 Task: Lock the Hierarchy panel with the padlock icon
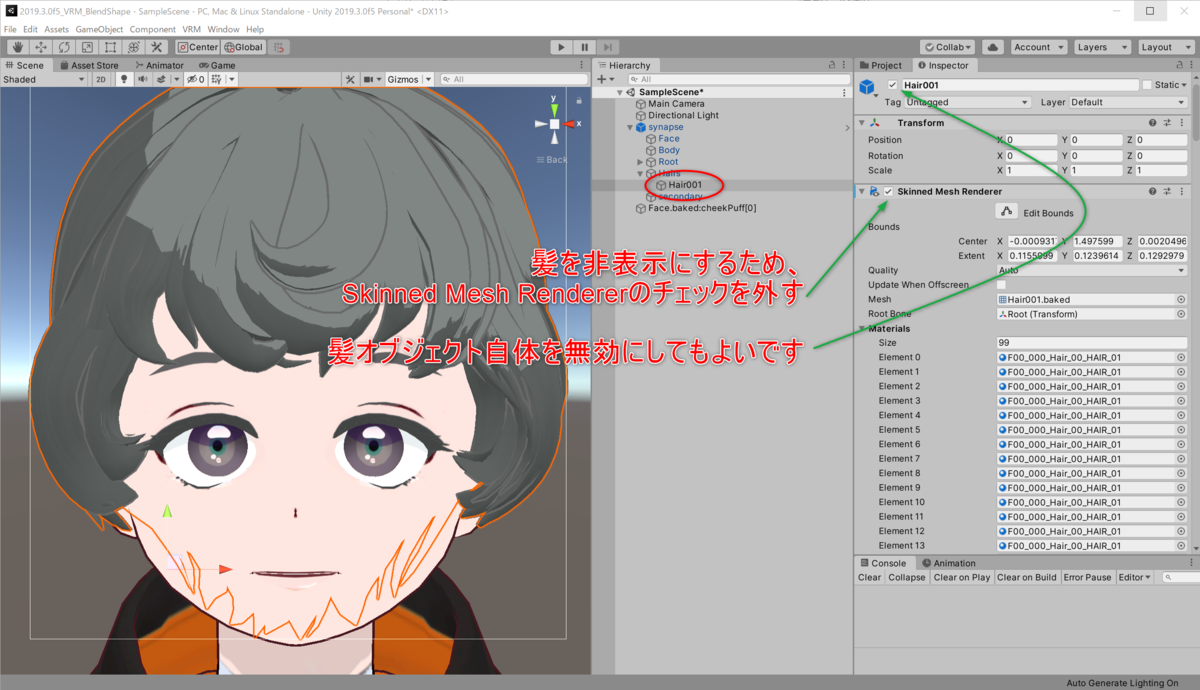coord(830,65)
